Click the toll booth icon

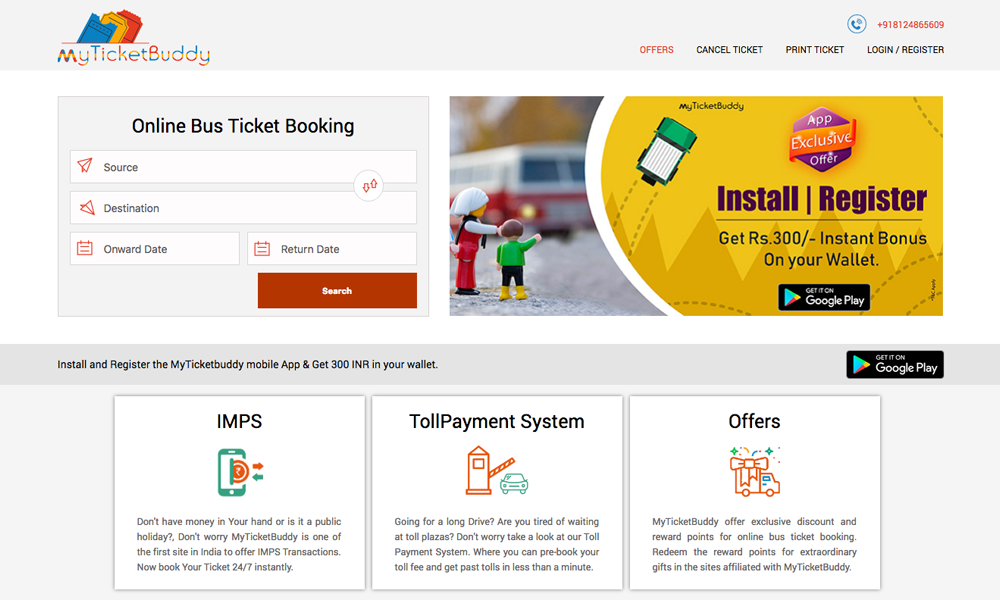coord(496,472)
